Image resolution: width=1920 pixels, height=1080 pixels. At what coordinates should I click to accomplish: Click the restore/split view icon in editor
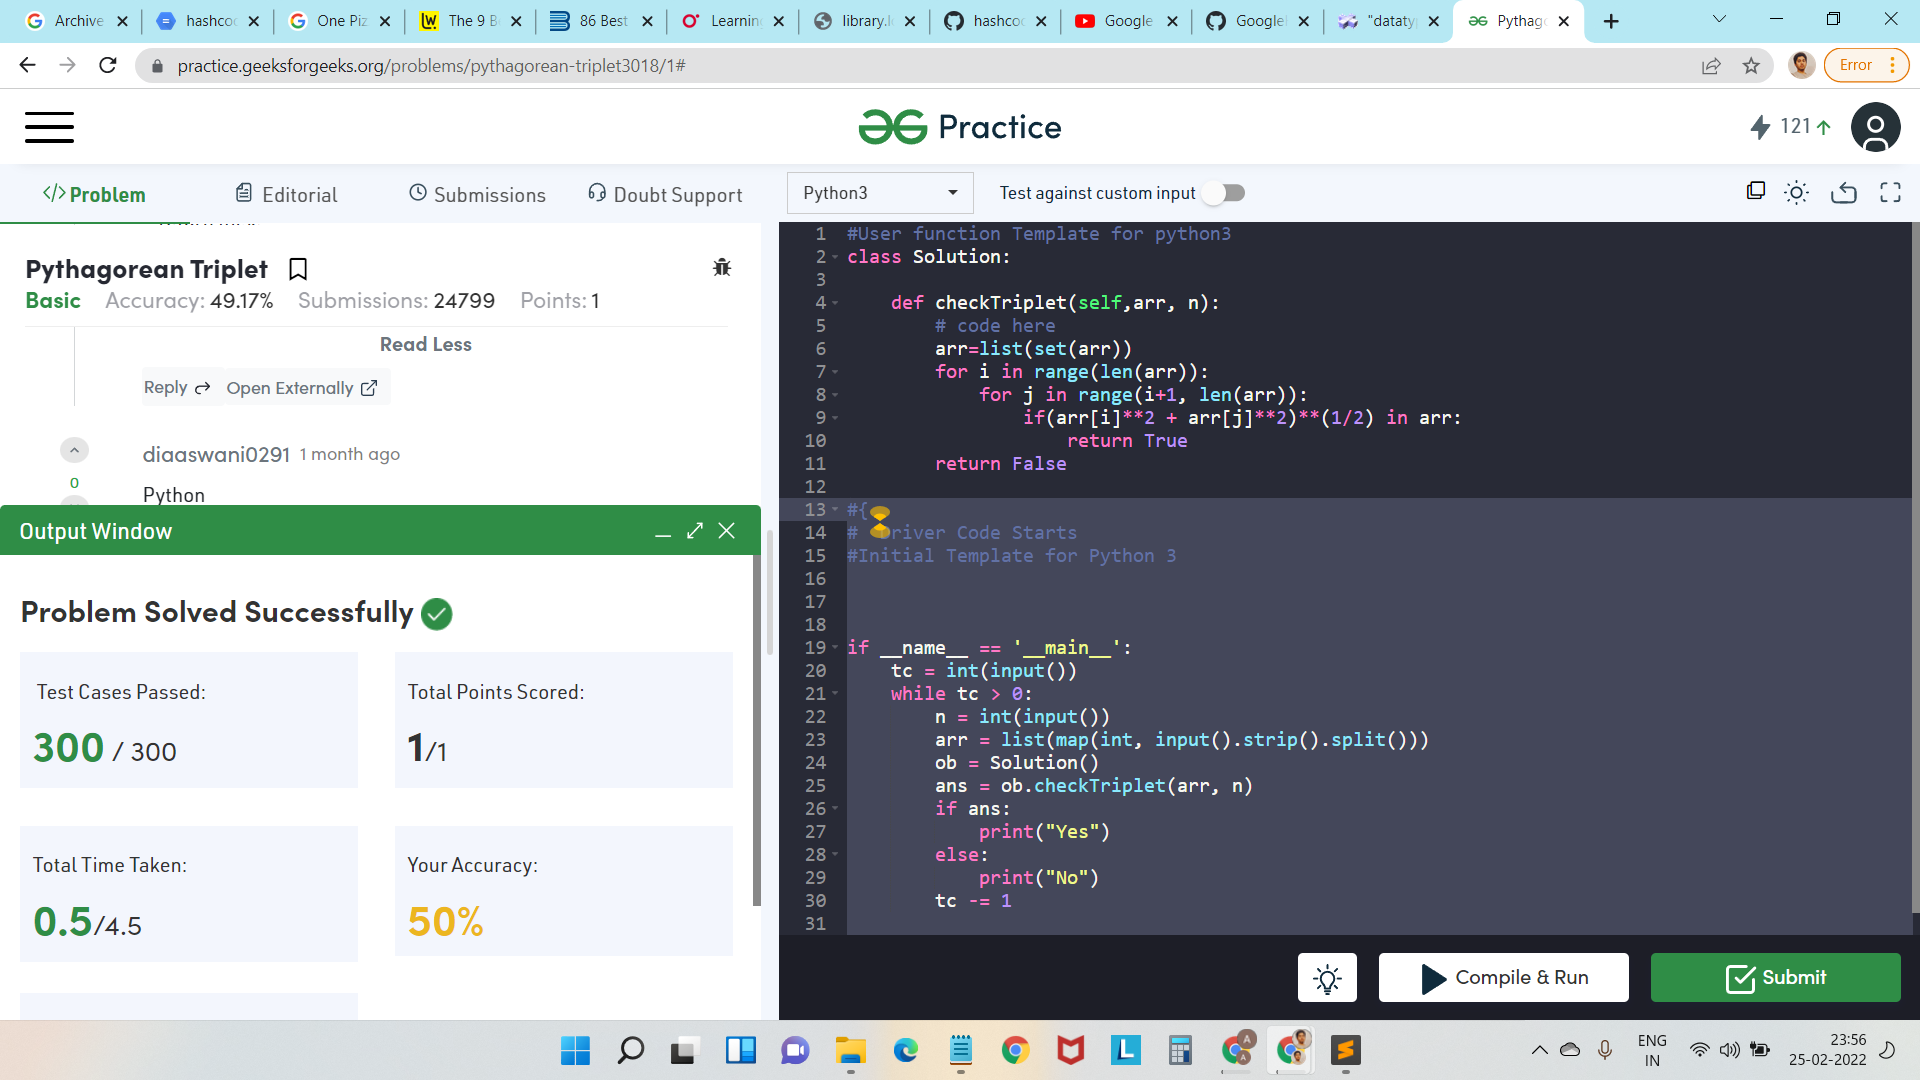pos(1755,193)
